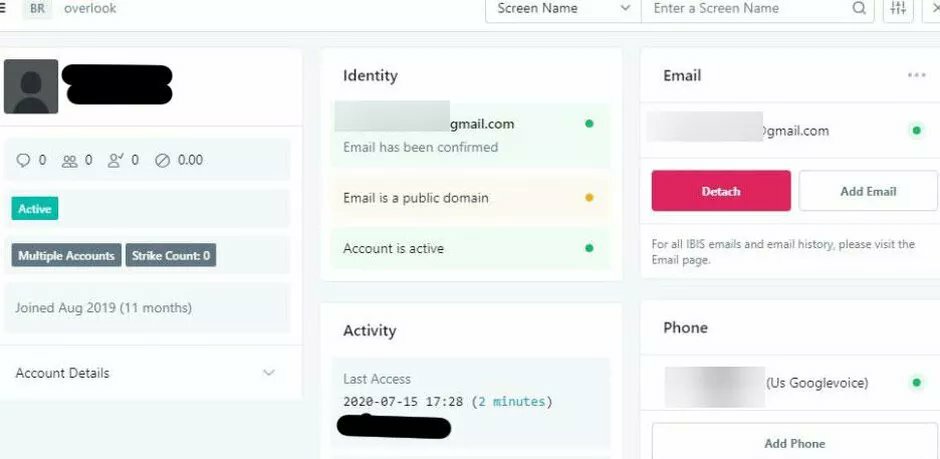Screen dimensions: 940x459
Task: Click the Strike Count: 0 tag
Action: tap(171, 255)
